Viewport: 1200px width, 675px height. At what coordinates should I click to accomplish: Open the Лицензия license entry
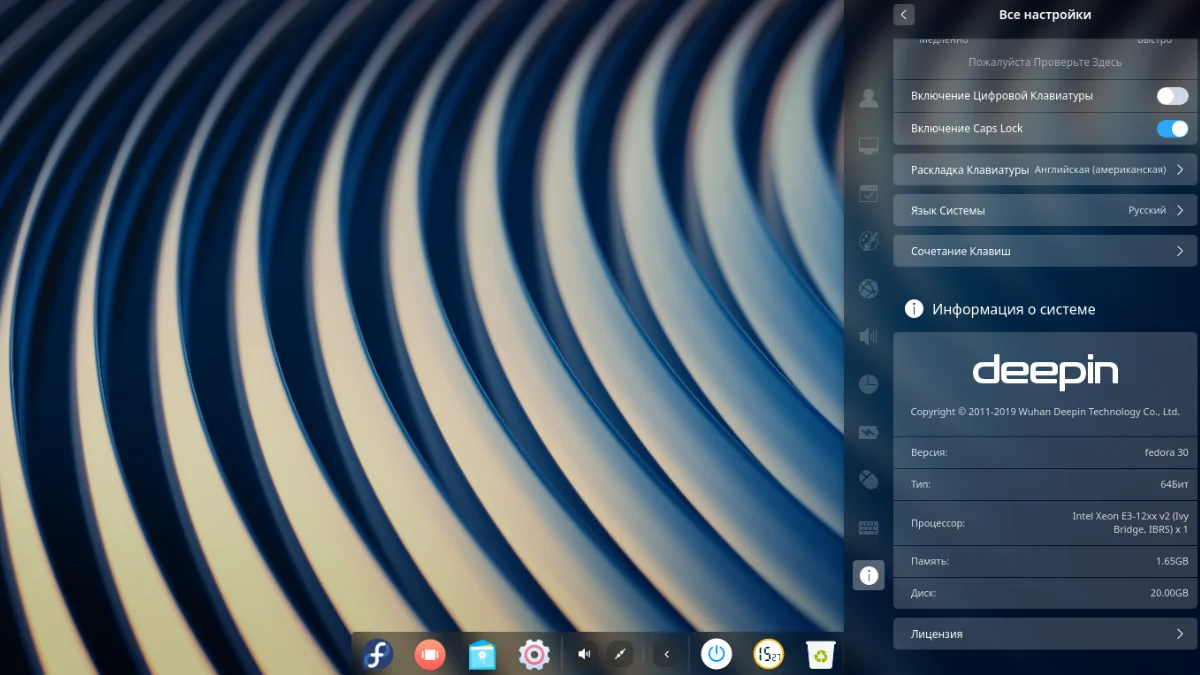coord(1044,634)
